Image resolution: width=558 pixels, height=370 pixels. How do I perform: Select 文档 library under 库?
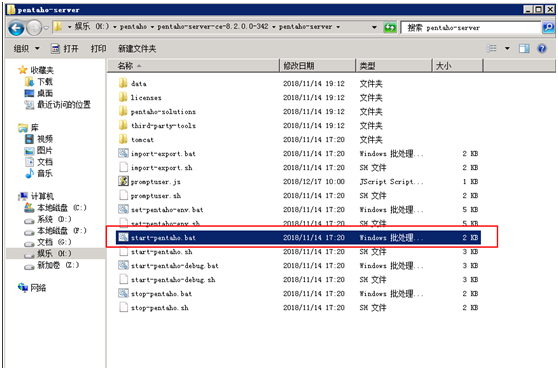(38, 162)
